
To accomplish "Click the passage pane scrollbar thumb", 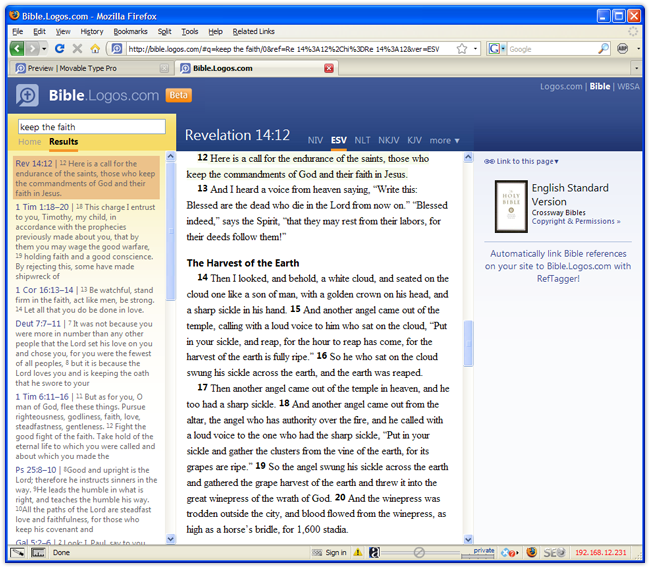I will 468,343.
